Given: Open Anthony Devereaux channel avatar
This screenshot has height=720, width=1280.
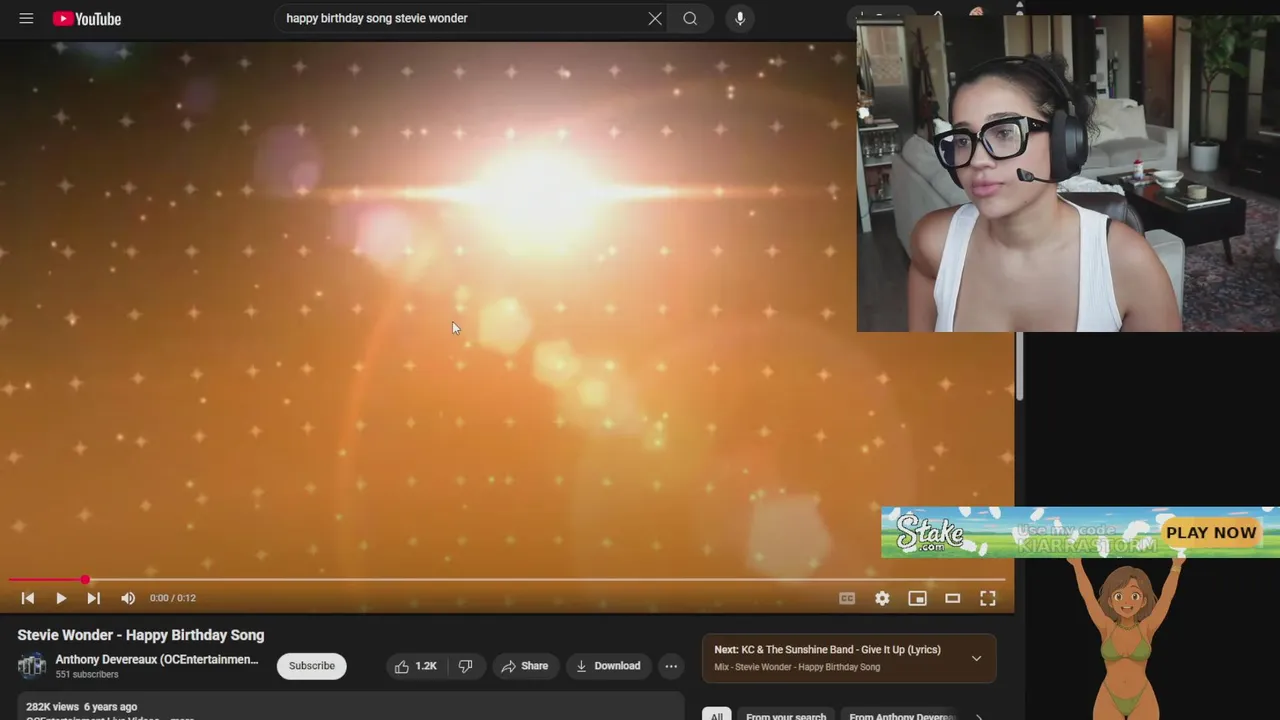Looking at the screenshot, I should click(x=32, y=666).
